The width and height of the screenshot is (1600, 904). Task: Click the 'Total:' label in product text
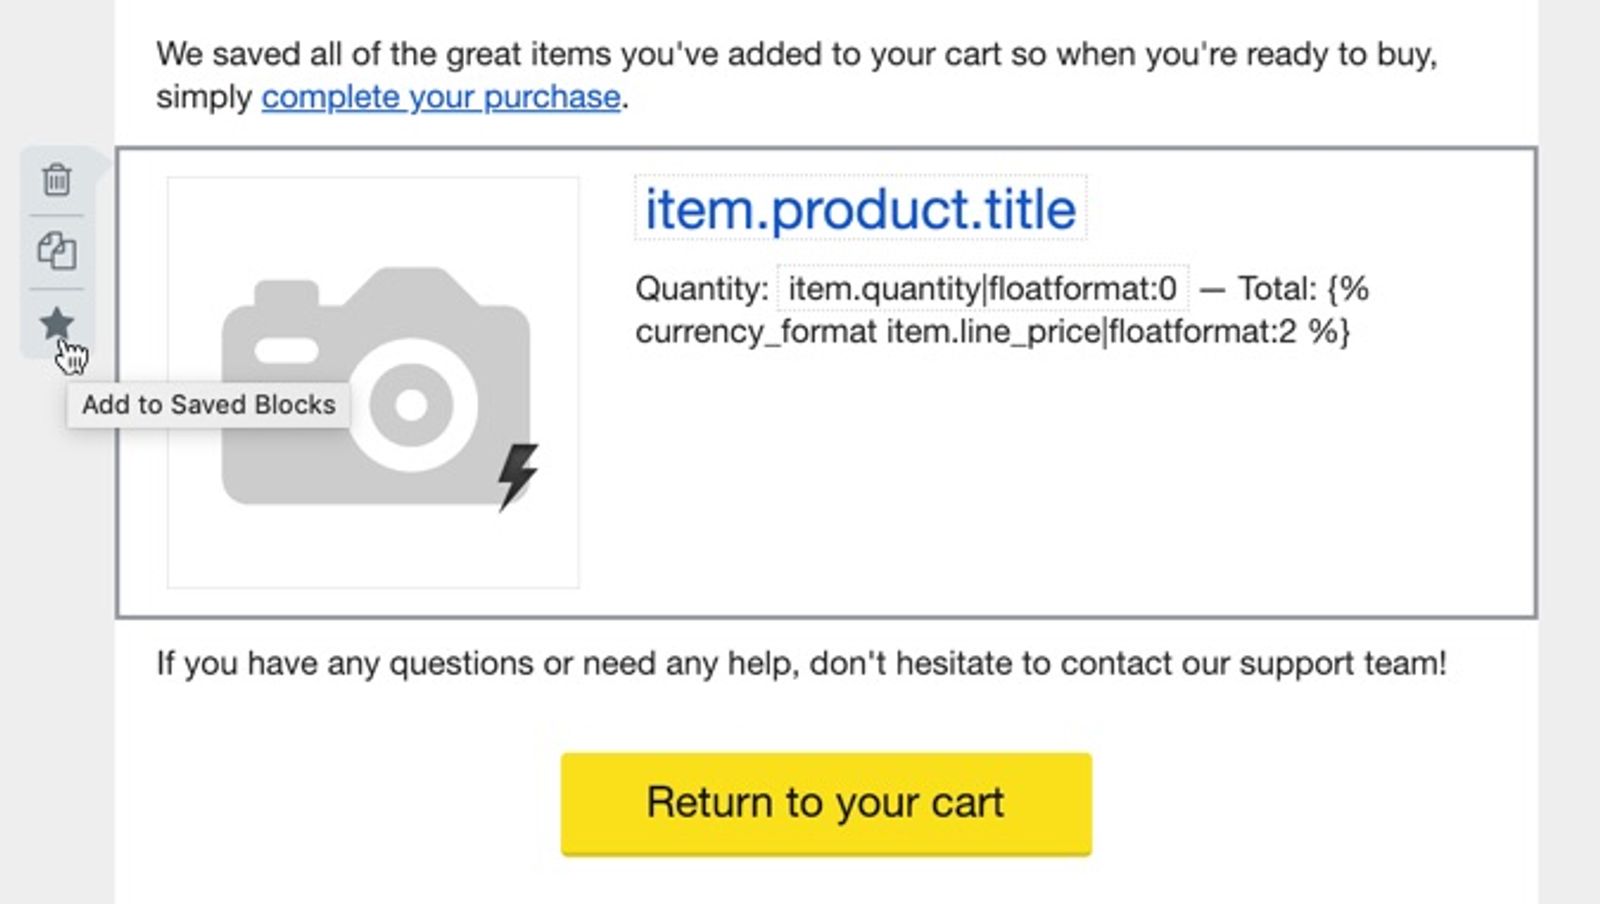[1277, 289]
